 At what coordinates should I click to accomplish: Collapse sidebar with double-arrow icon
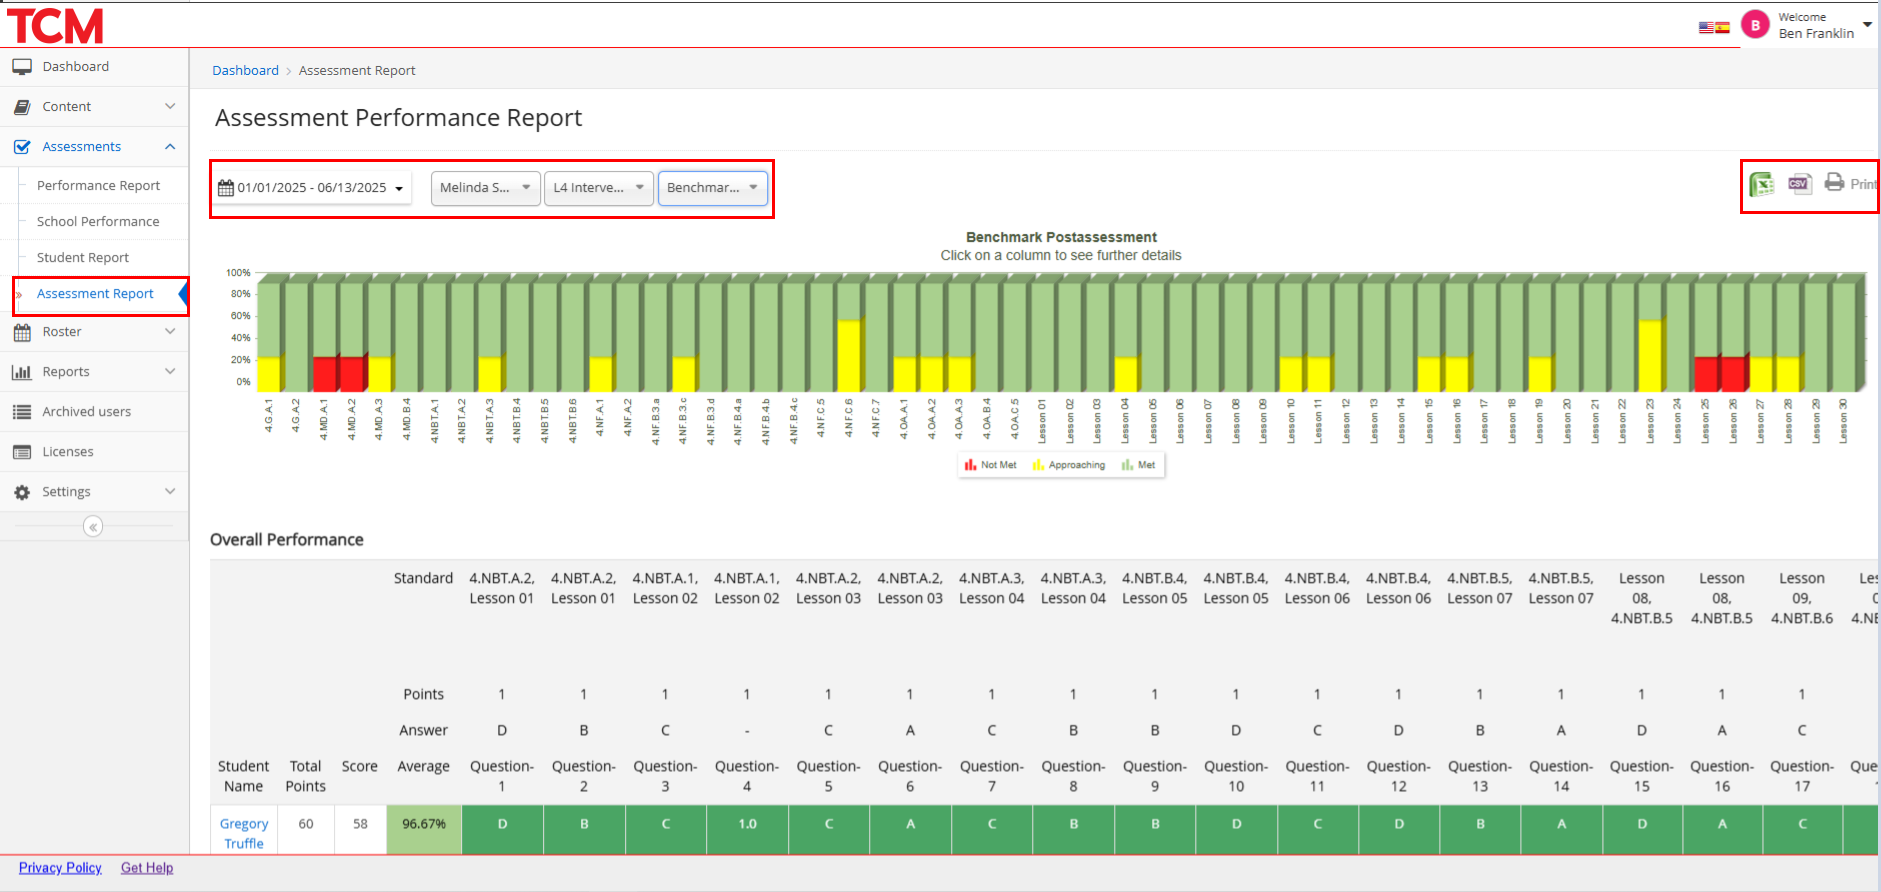[93, 527]
